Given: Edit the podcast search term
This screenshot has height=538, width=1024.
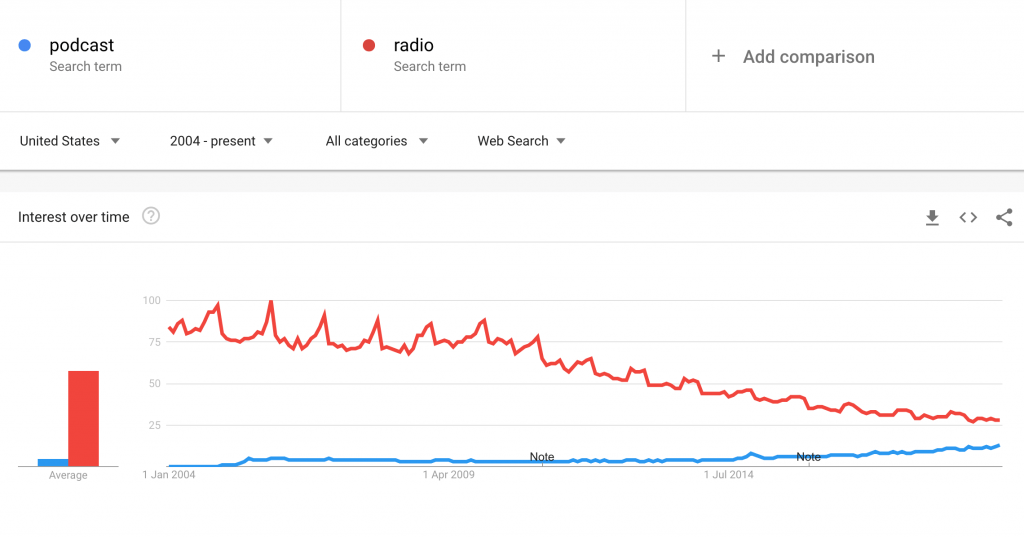Looking at the screenshot, I should pyautogui.click(x=82, y=45).
